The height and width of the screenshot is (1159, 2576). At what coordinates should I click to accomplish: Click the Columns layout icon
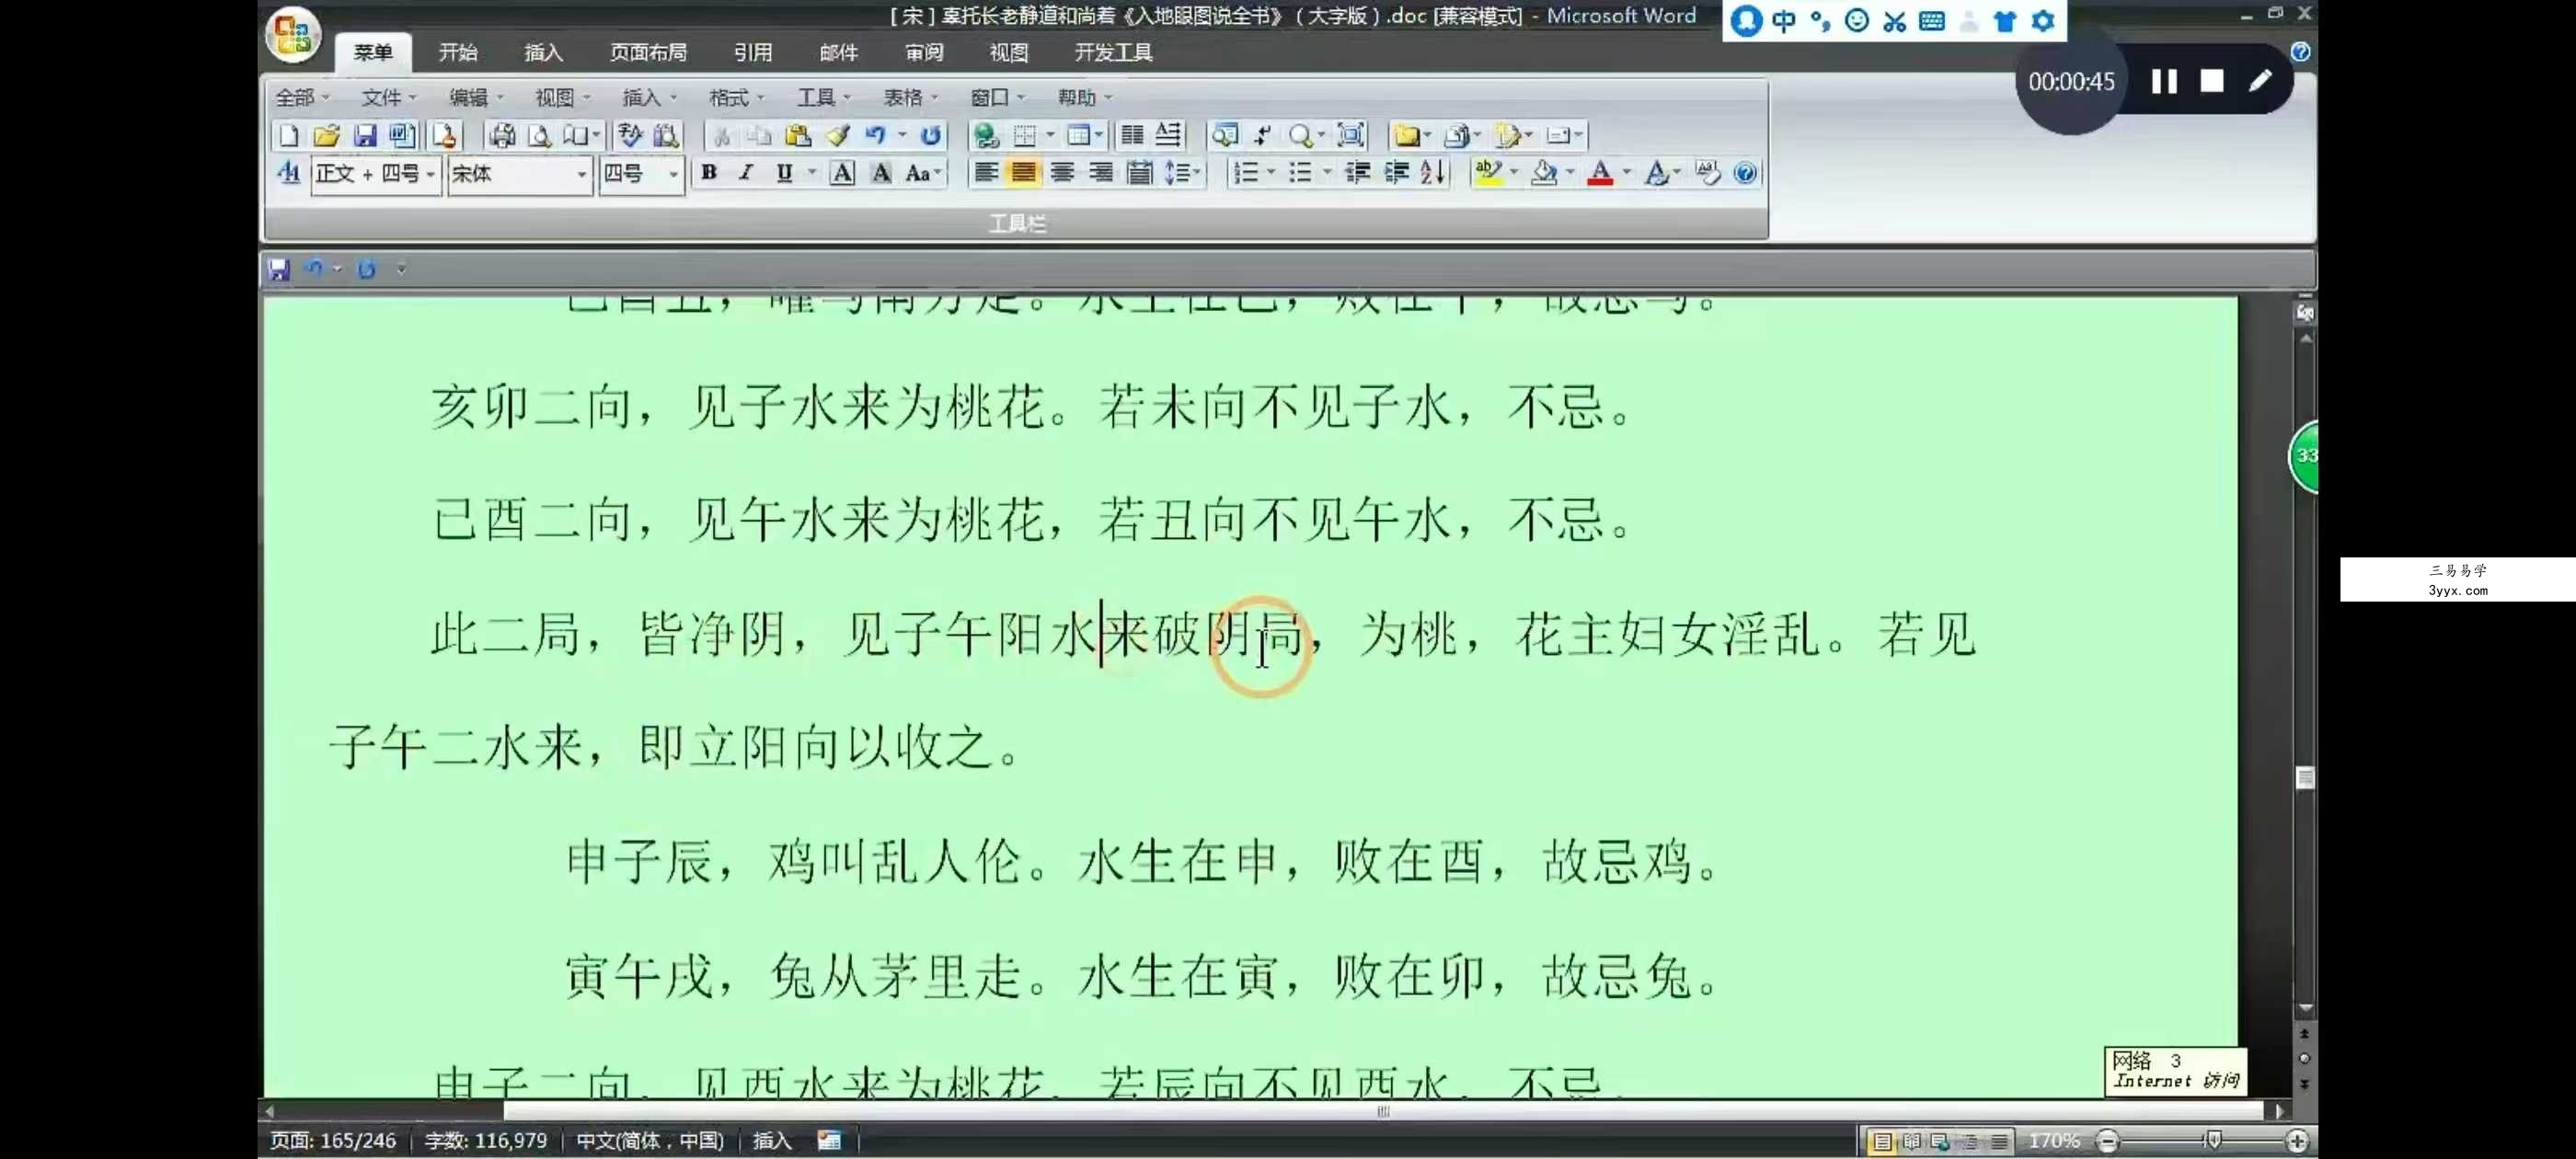(1132, 135)
